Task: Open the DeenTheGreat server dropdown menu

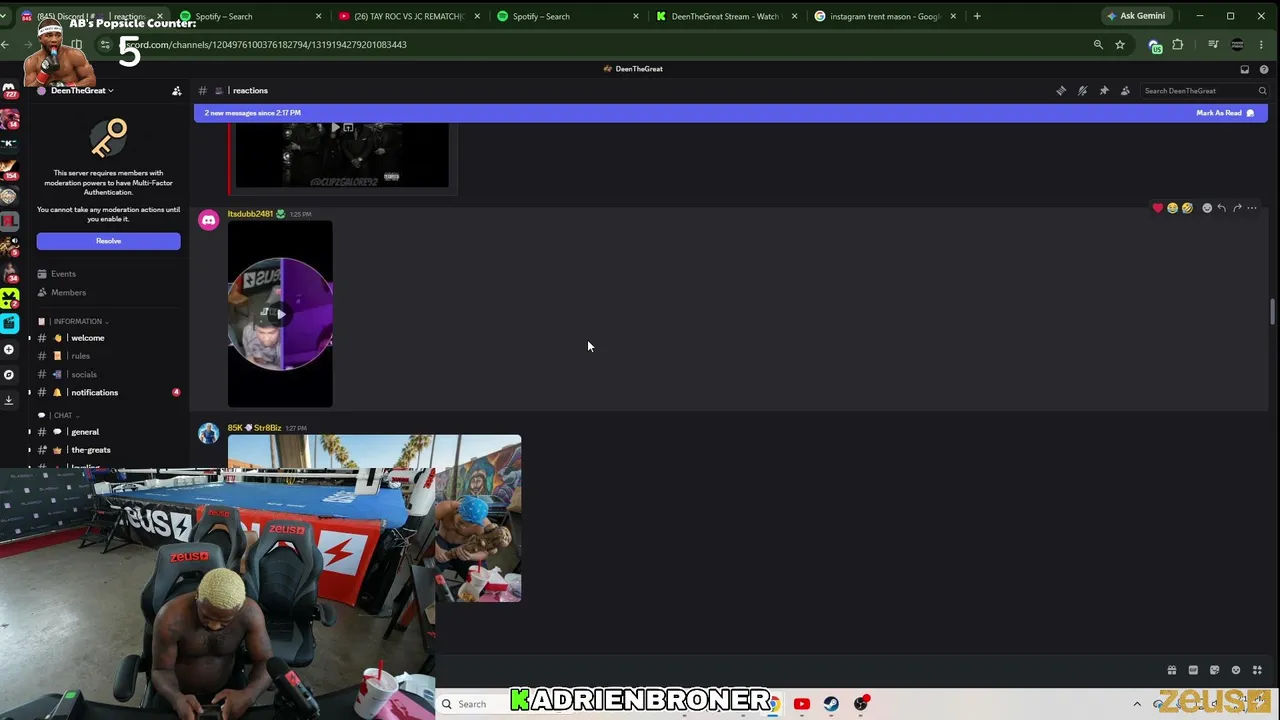Action: pyautogui.click(x=82, y=91)
